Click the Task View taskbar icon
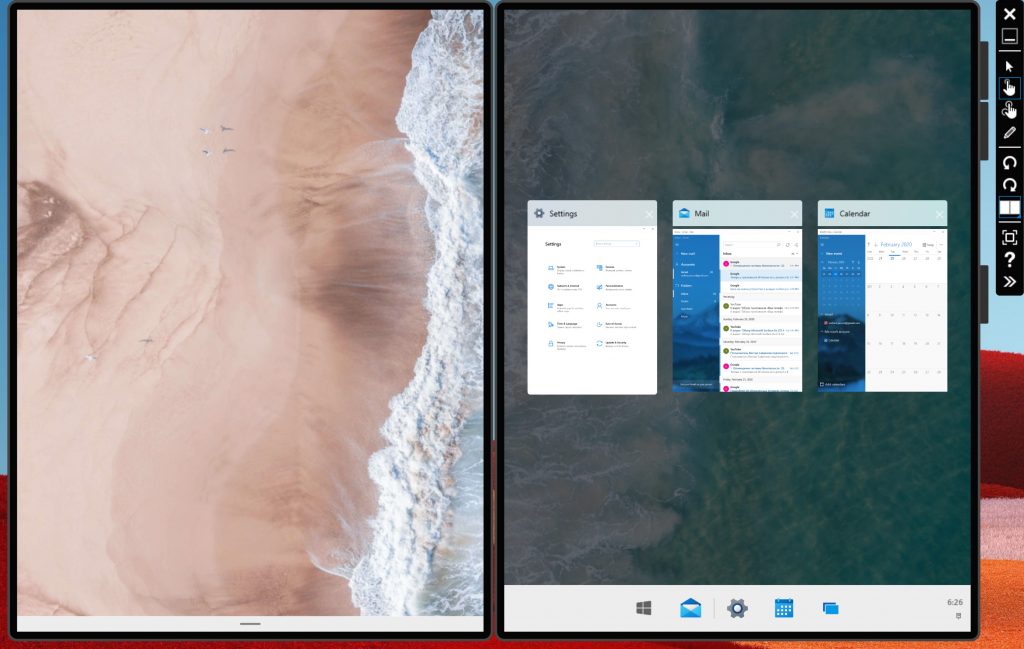The image size is (1024, 649). coord(830,608)
